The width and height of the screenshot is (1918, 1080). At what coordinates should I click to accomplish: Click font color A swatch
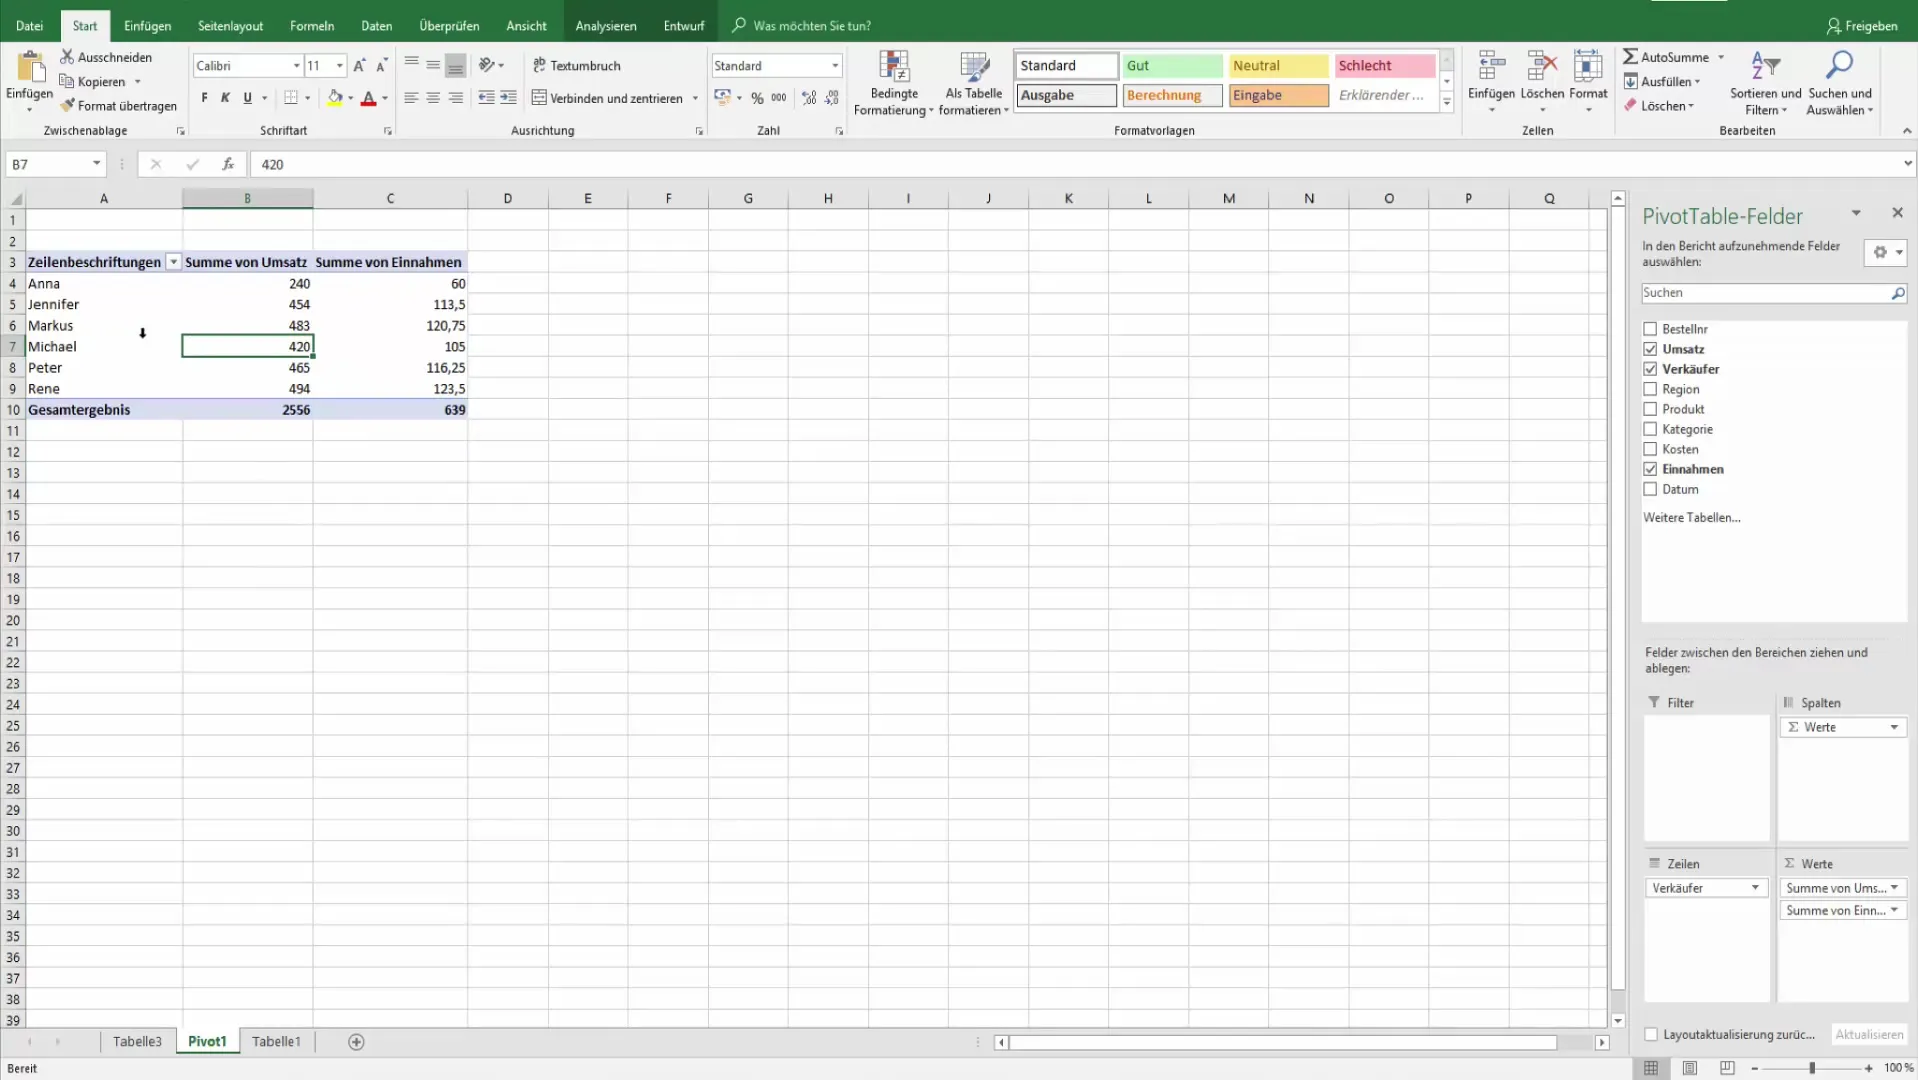[369, 98]
